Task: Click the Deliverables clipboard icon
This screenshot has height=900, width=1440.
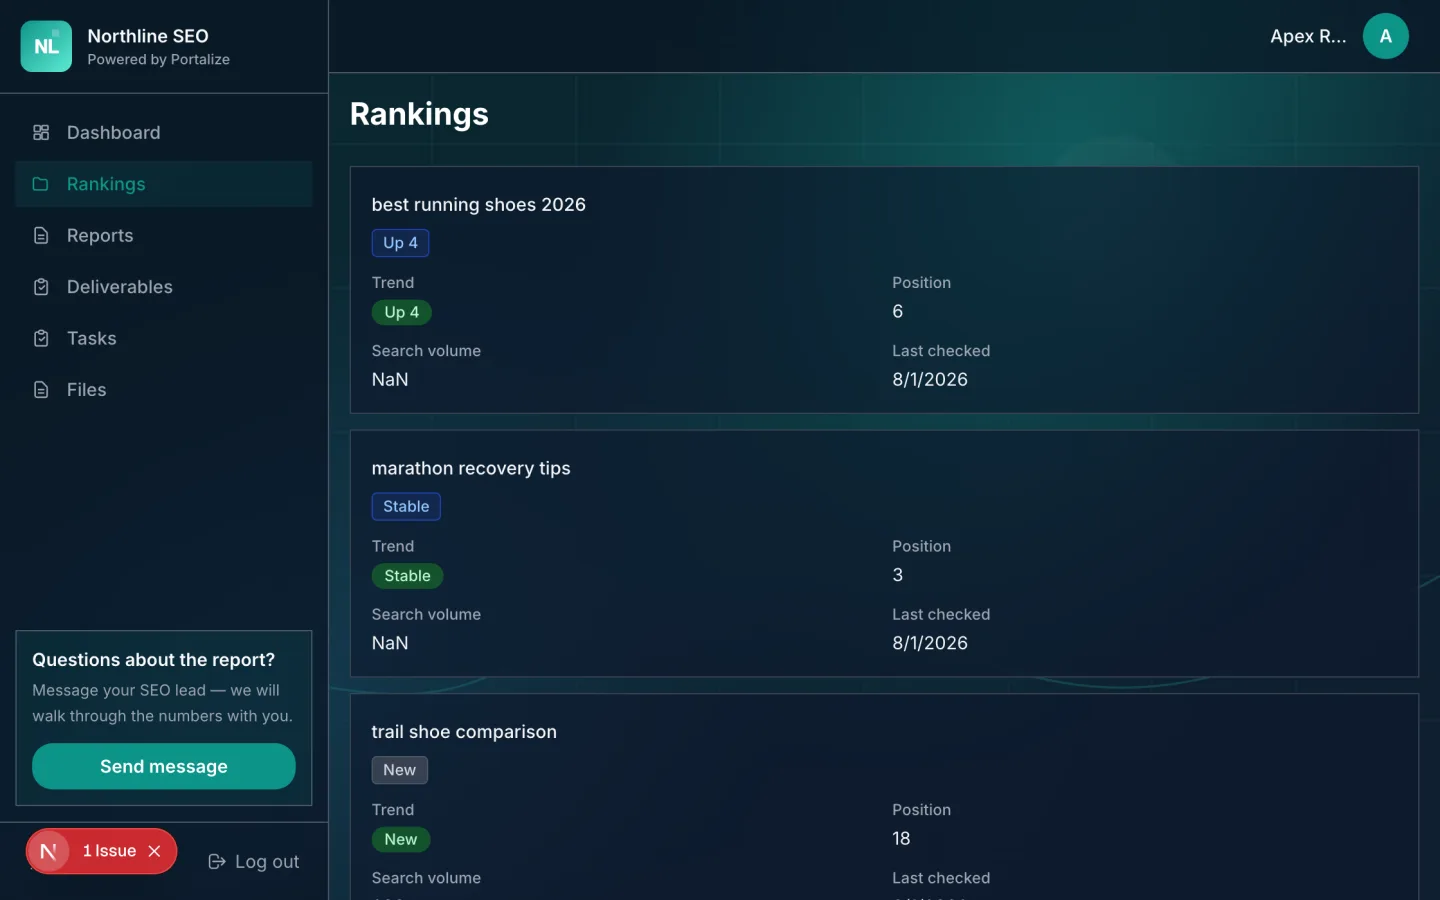Action: click(x=41, y=287)
